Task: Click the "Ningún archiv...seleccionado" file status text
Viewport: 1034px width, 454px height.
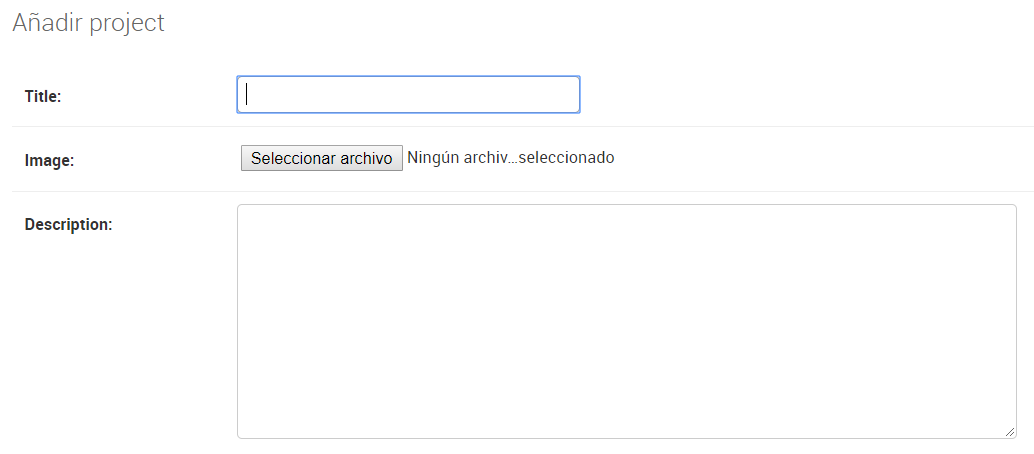Action: click(x=511, y=158)
